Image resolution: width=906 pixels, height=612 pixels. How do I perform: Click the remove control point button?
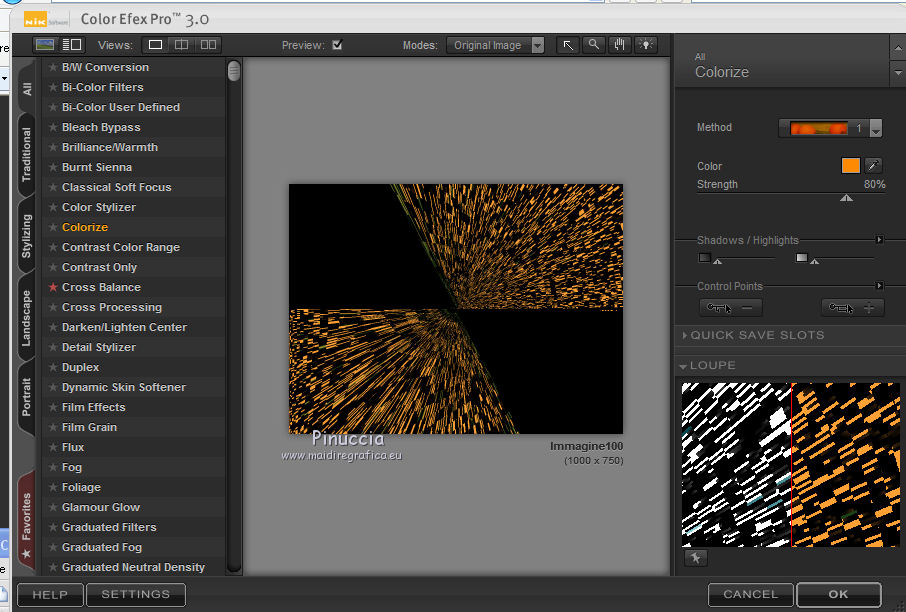730,308
